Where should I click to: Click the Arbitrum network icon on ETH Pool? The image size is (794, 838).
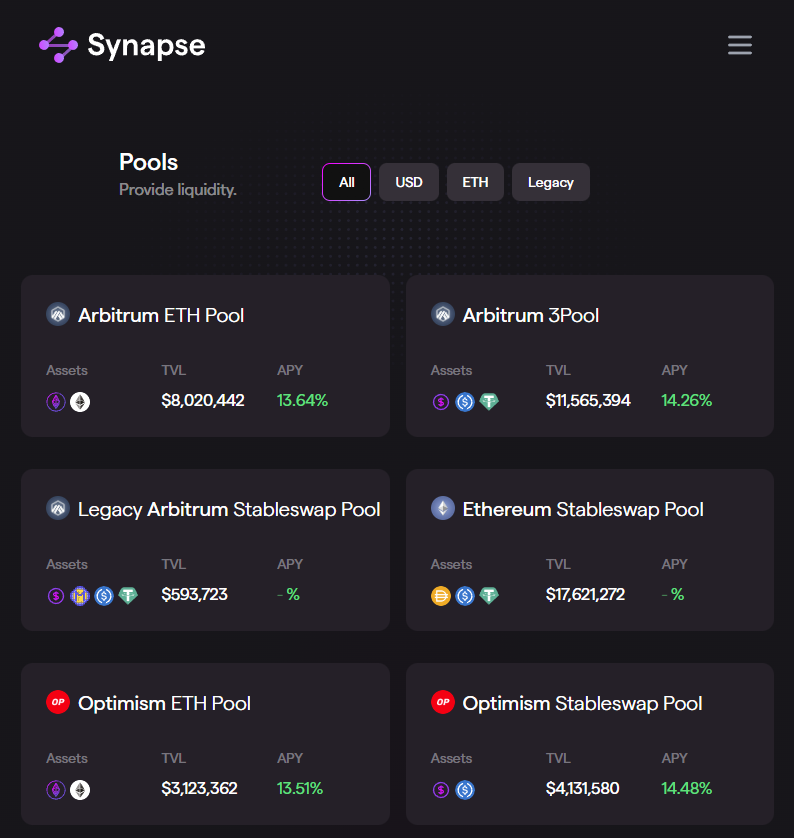(58, 315)
